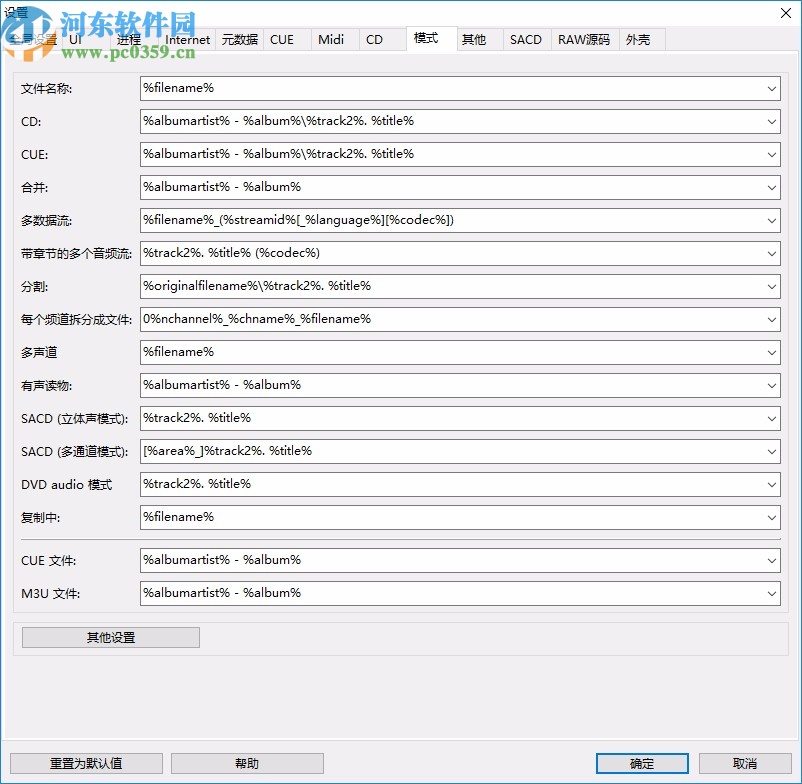Open the 多数据流 dropdown list
The height and width of the screenshot is (784, 802).
pyautogui.click(x=772, y=220)
